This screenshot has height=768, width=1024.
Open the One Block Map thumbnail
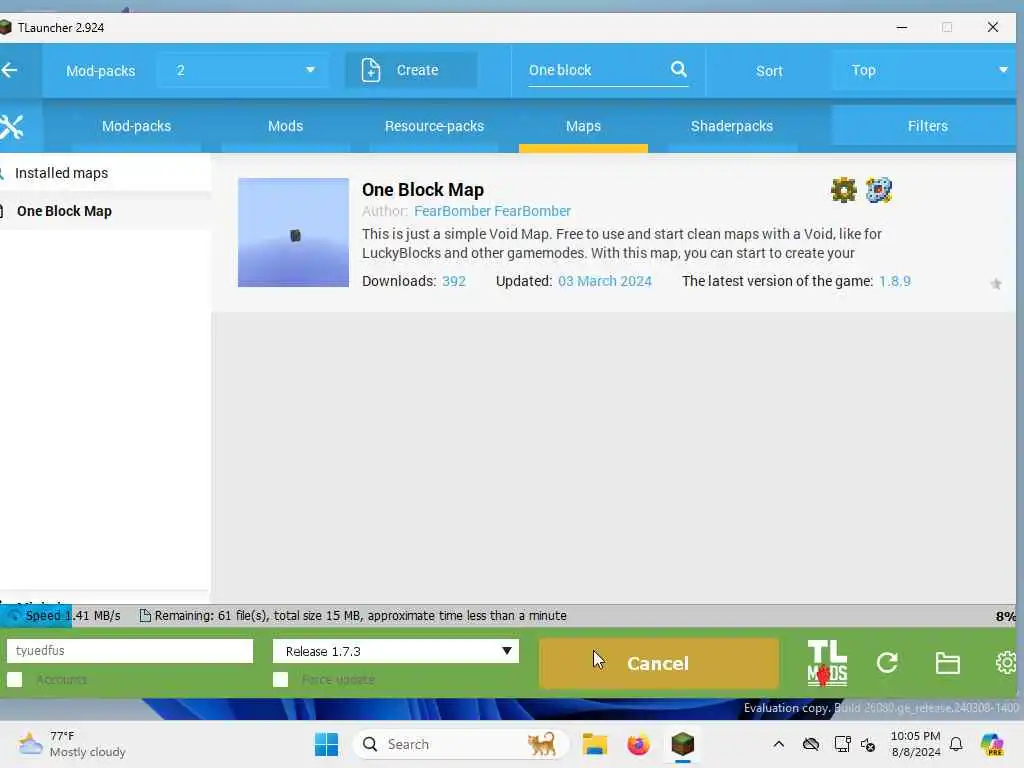pos(293,232)
